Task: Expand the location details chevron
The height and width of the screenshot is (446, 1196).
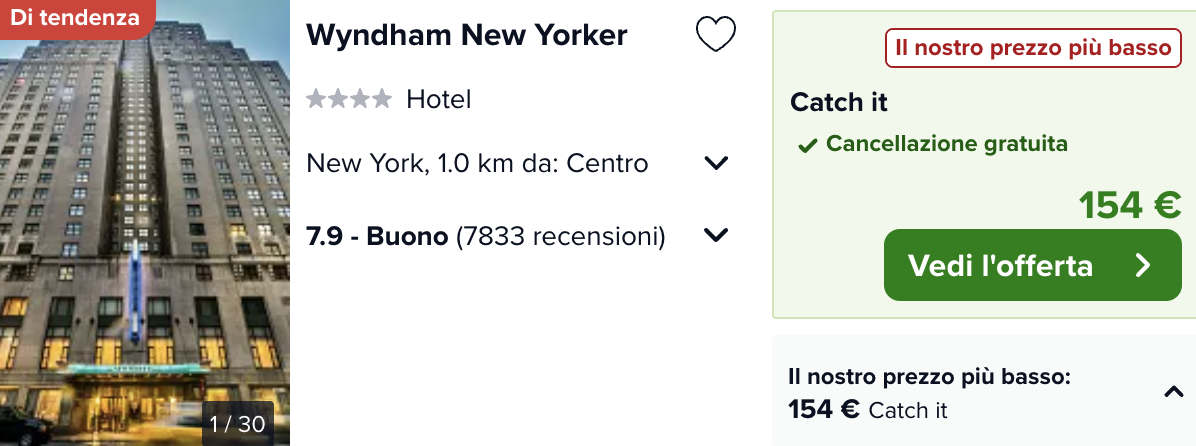Action: click(x=716, y=163)
